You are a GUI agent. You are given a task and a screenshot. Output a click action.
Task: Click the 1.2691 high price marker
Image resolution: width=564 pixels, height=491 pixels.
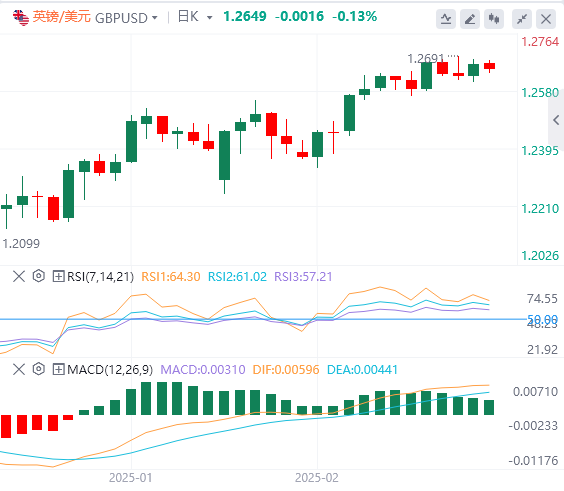pos(426,58)
